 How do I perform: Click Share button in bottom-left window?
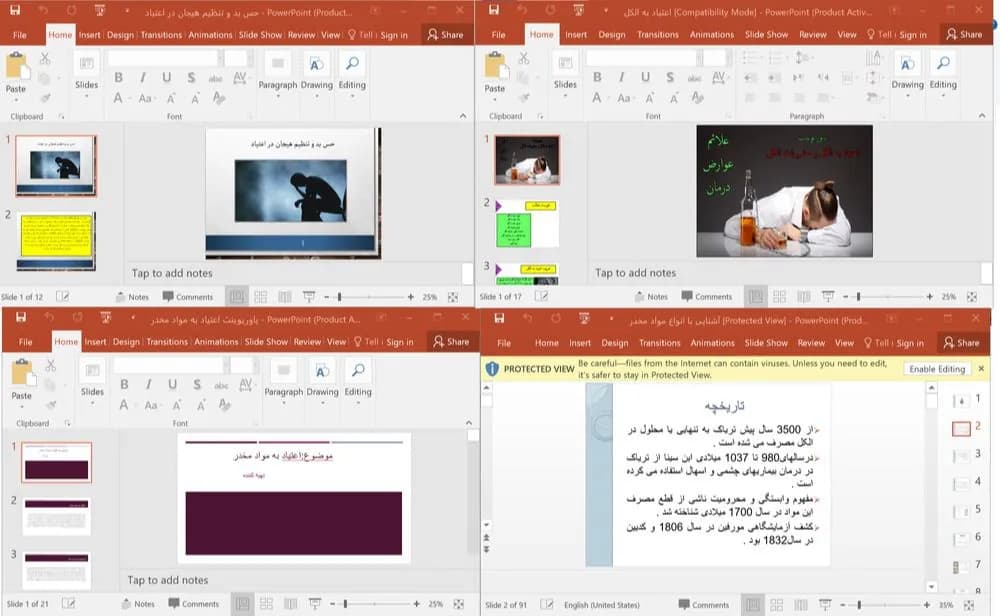[451, 342]
